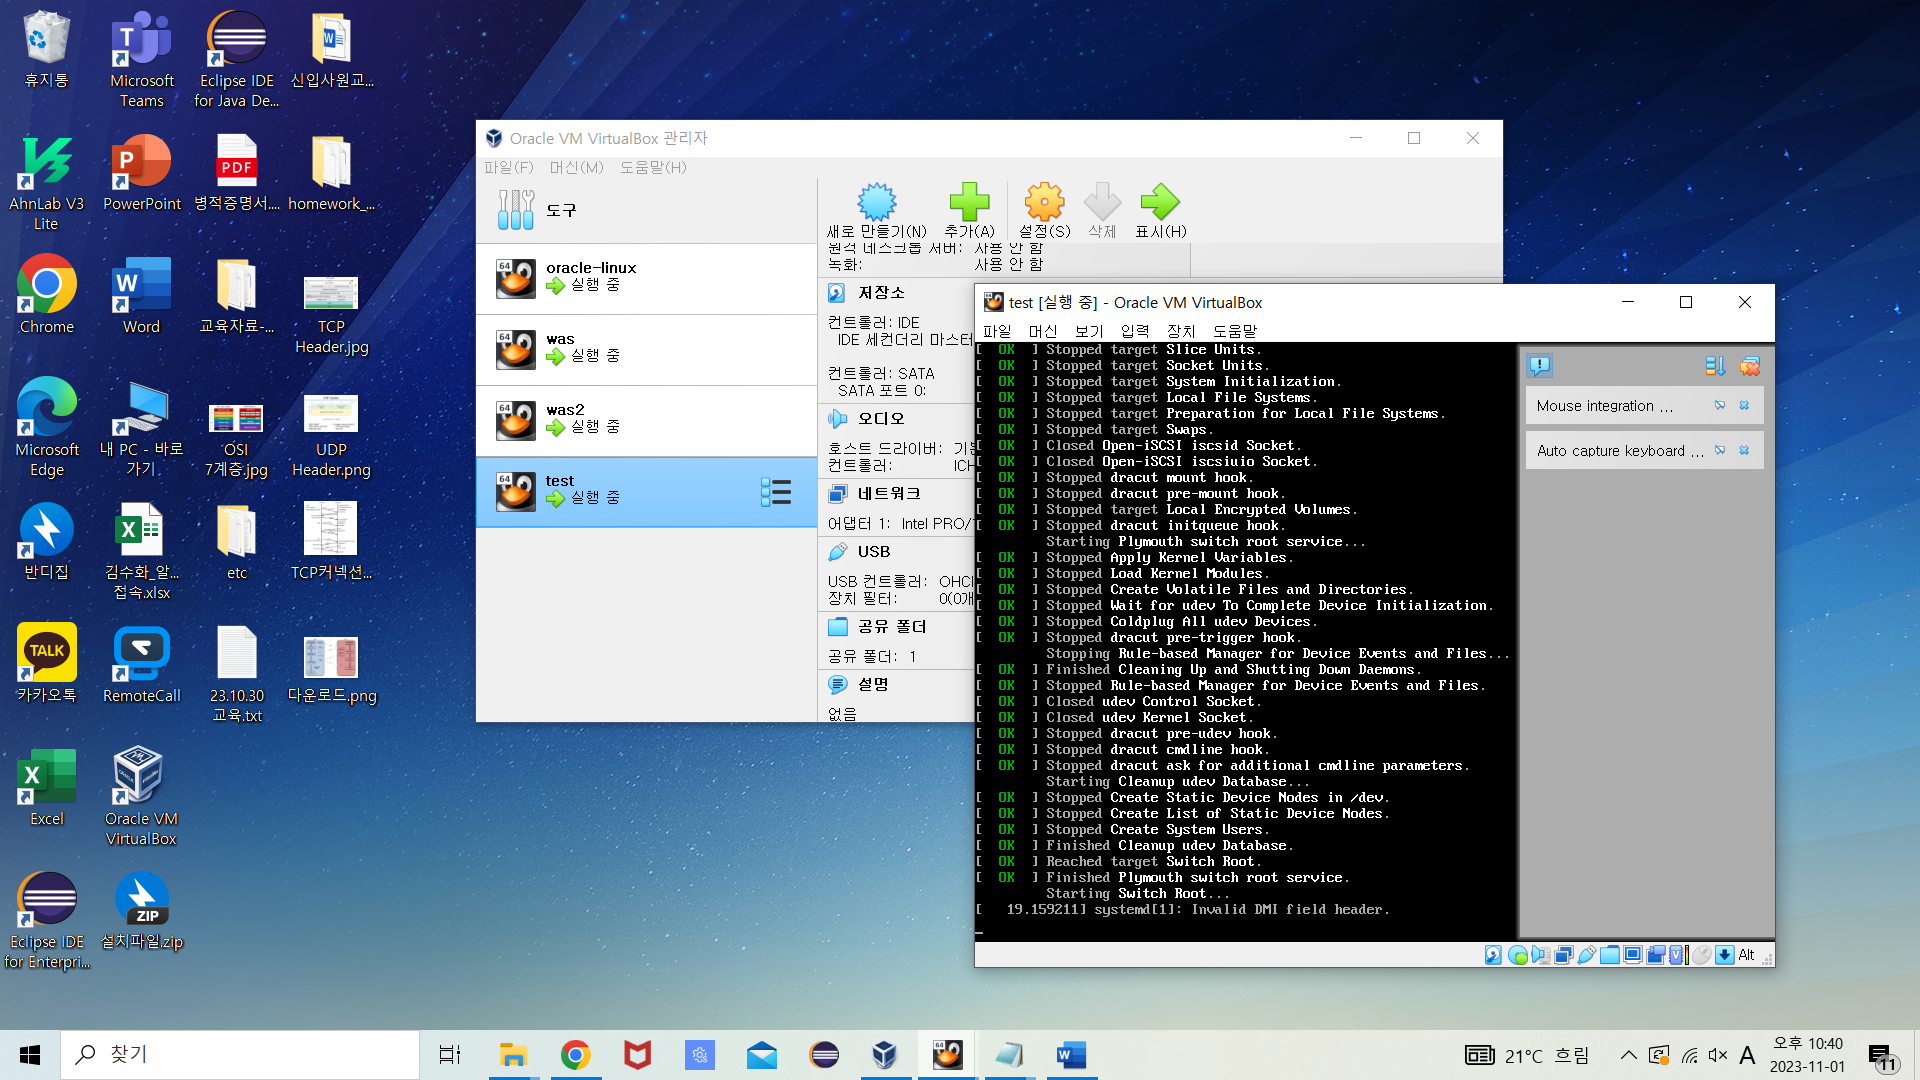Click the notification center toggle icon in VM window

1540,366
